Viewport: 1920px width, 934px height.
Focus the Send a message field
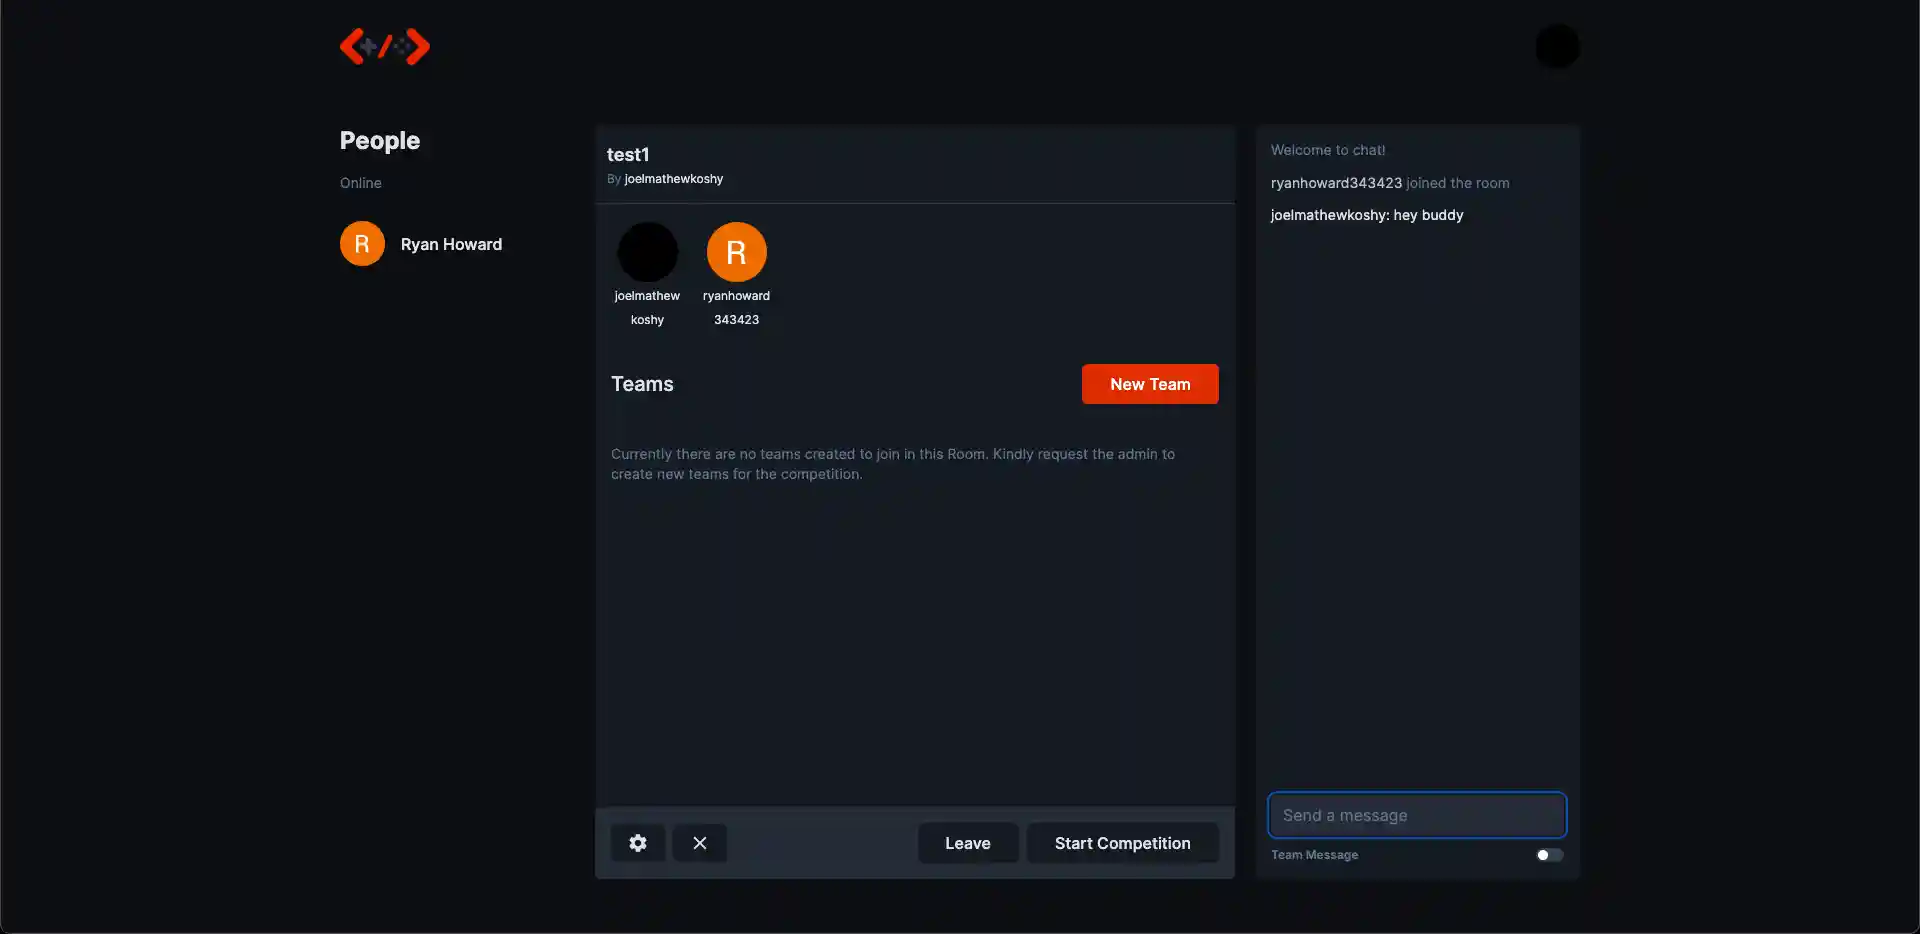[x=1416, y=815]
